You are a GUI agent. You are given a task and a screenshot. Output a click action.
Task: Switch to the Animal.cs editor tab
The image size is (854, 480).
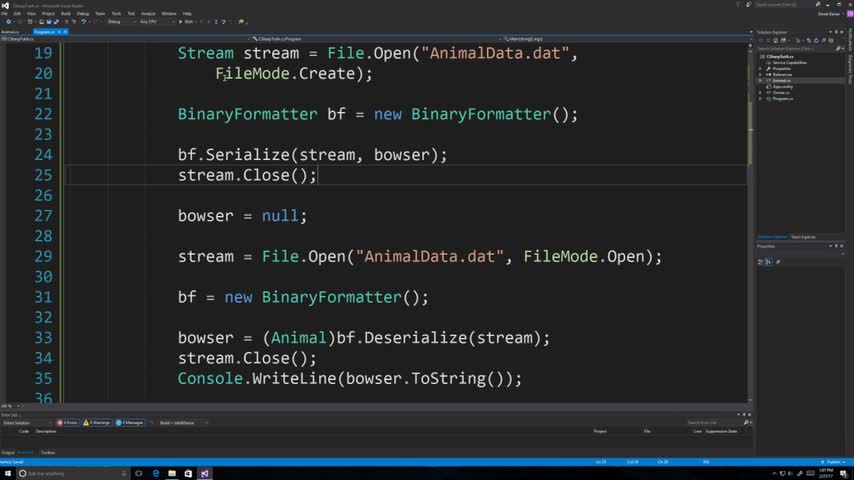(10, 32)
